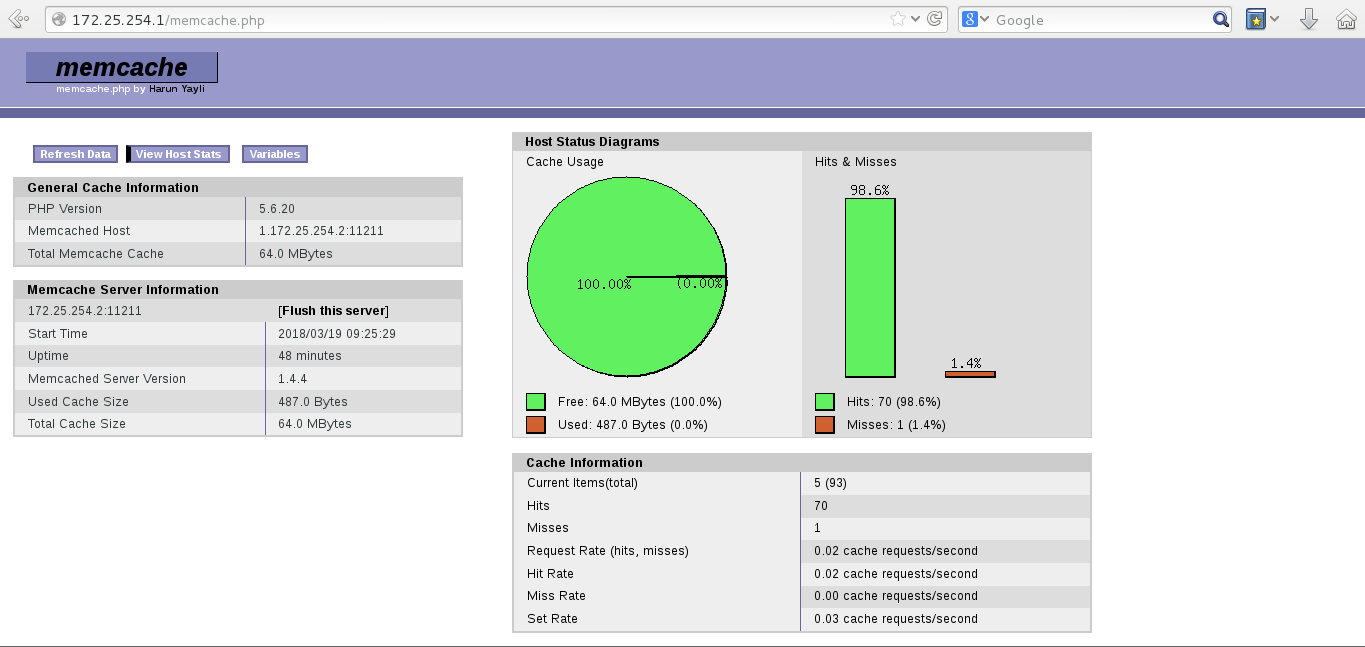Click the Refresh Data button
Screen dimensions: 1365x647
pos(75,154)
